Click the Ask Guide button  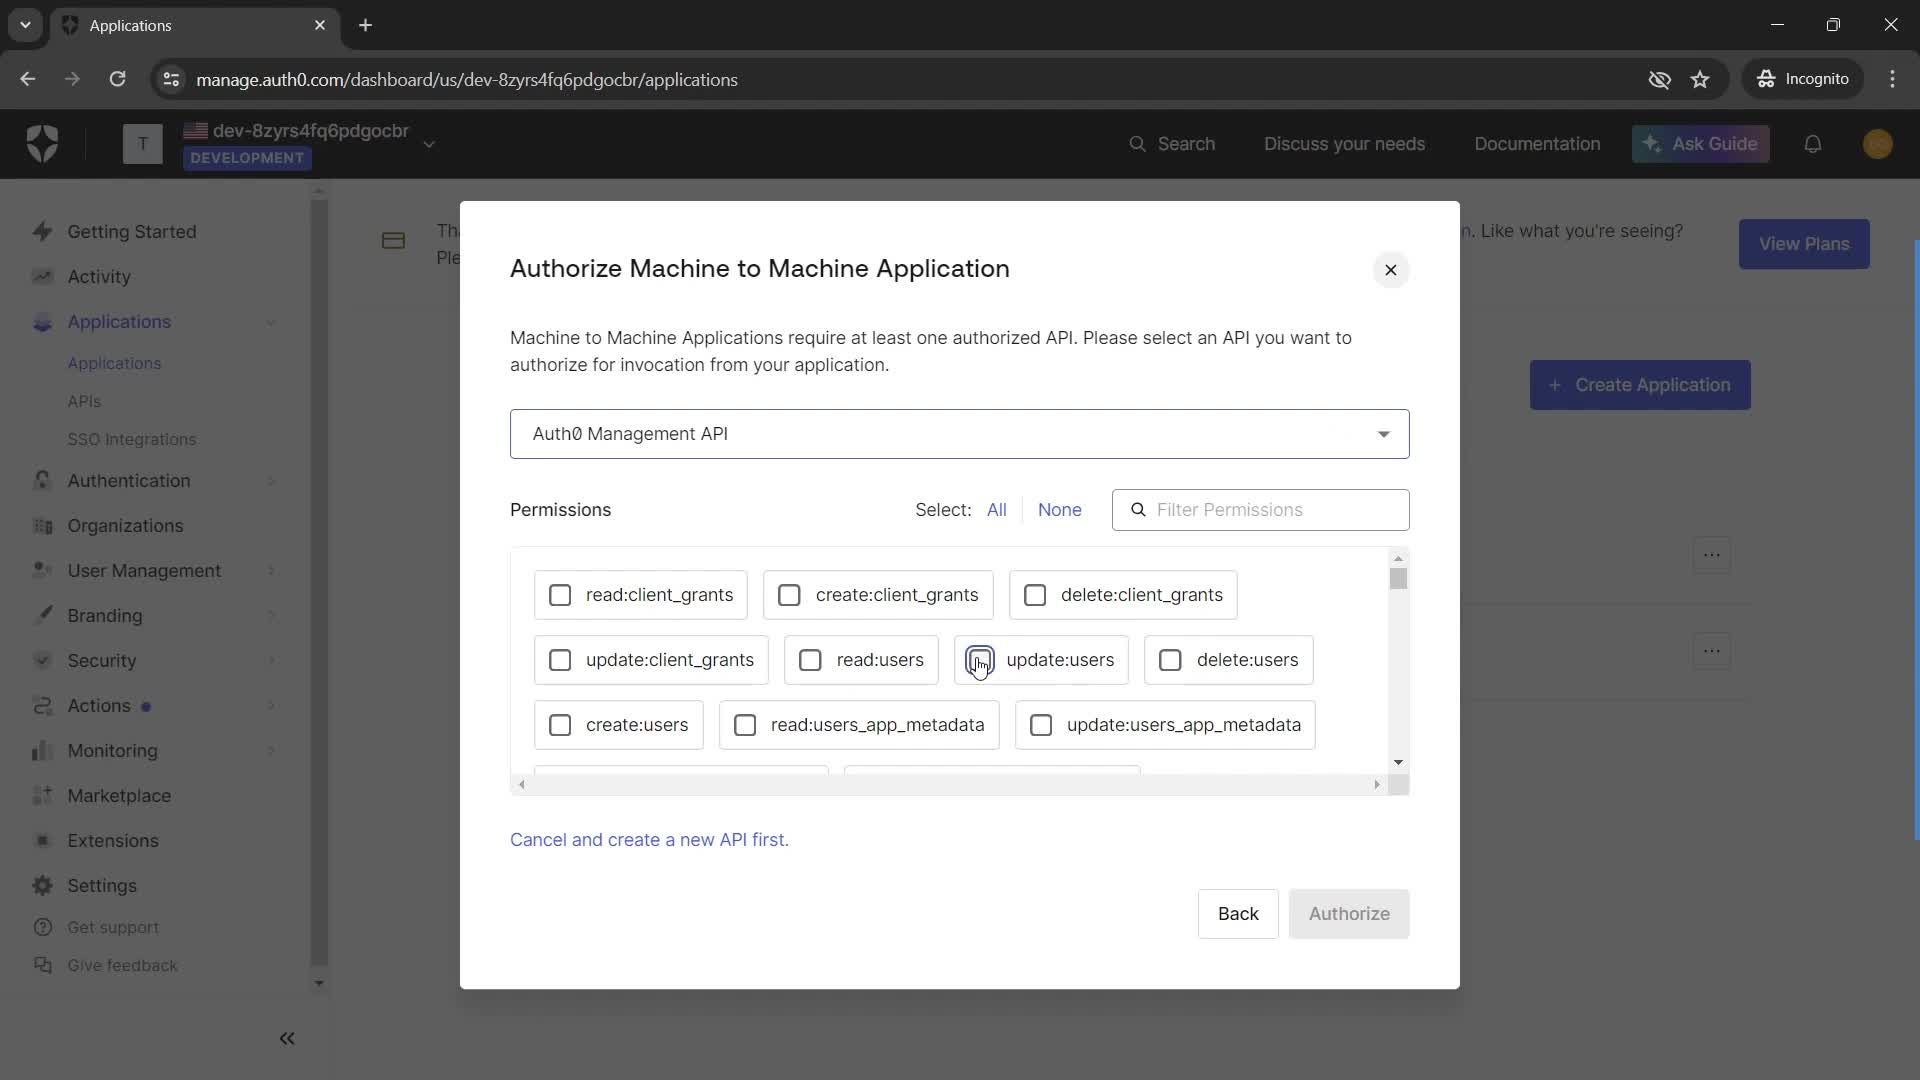(x=1700, y=144)
